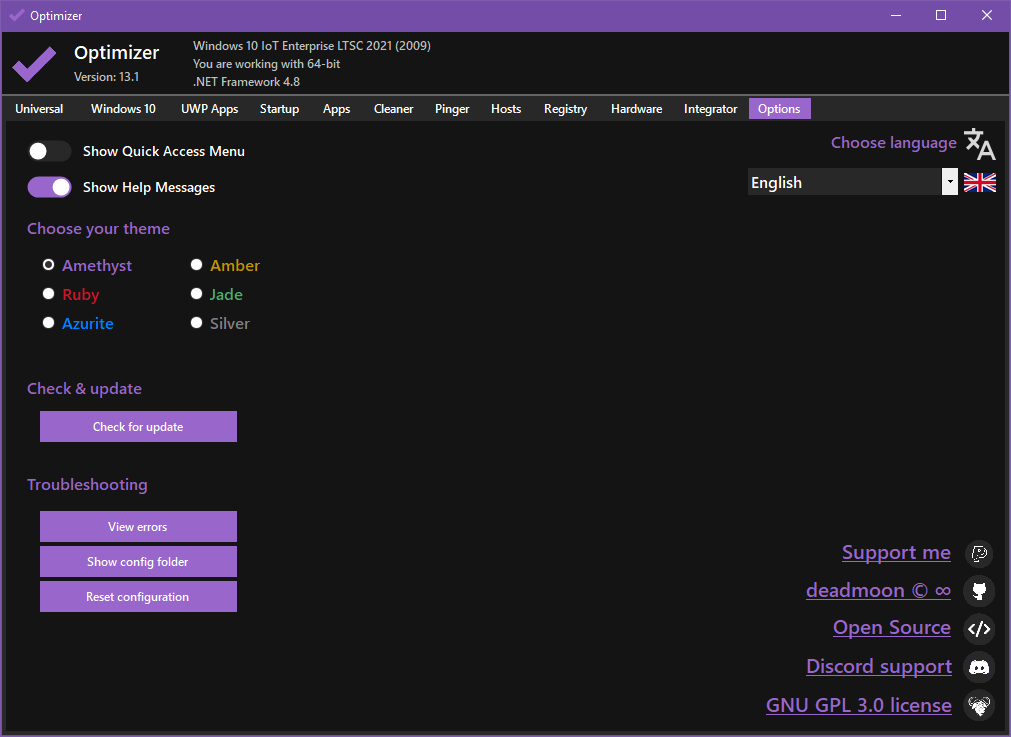The image size is (1011, 737).
Task: Open the Discord support link
Action: point(878,667)
